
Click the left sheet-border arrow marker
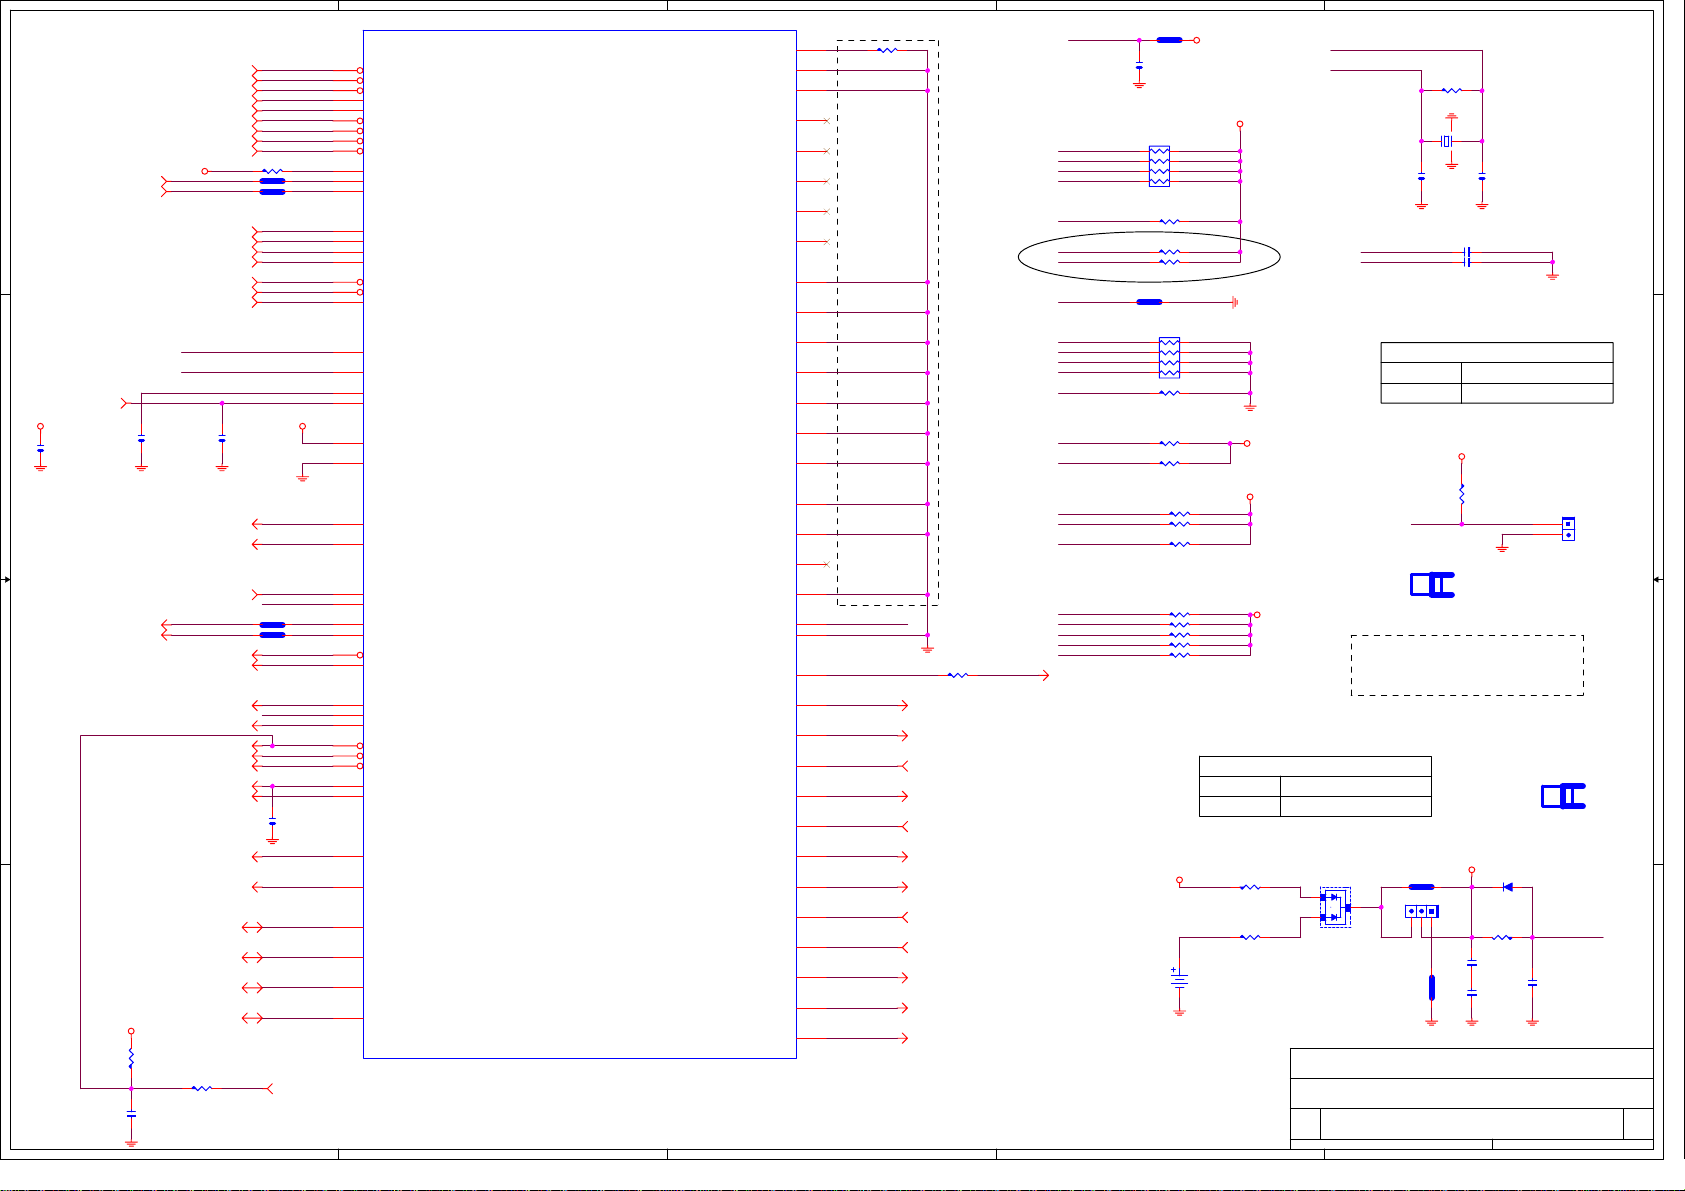pos(7,580)
